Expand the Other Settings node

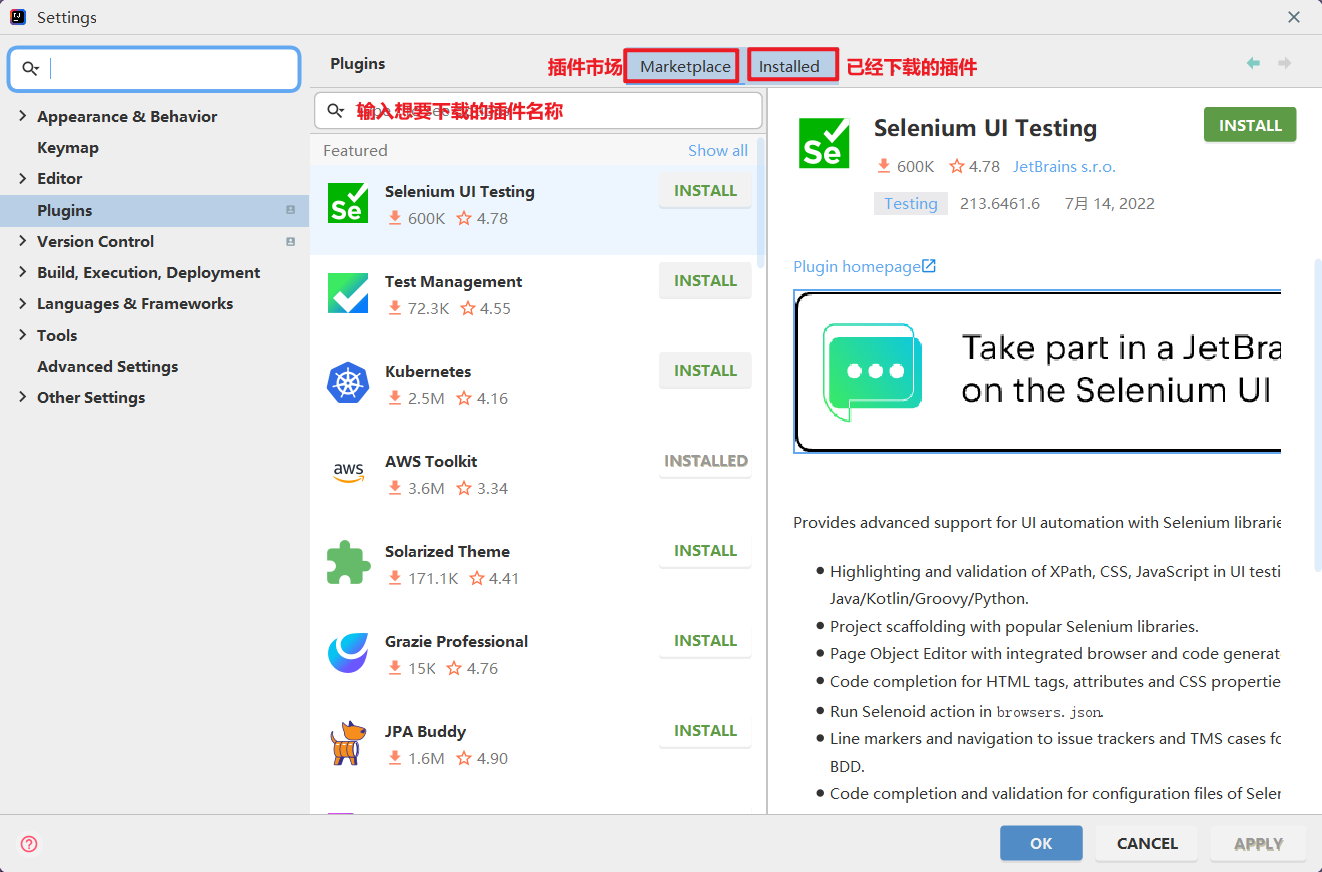click(23, 397)
